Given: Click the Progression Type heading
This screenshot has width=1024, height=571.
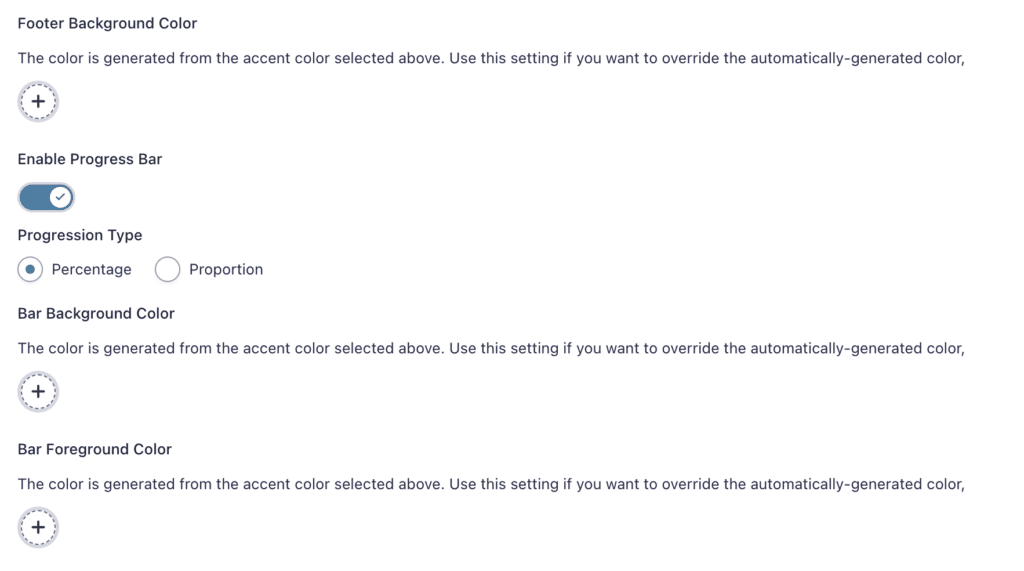Looking at the screenshot, I should pos(80,235).
